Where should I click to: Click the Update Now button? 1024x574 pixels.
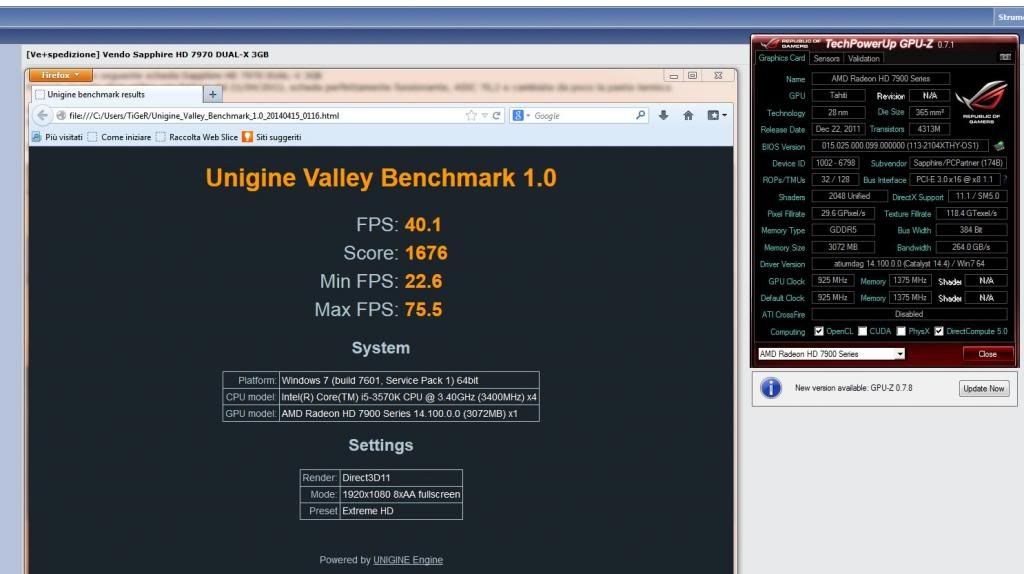click(x=984, y=389)
